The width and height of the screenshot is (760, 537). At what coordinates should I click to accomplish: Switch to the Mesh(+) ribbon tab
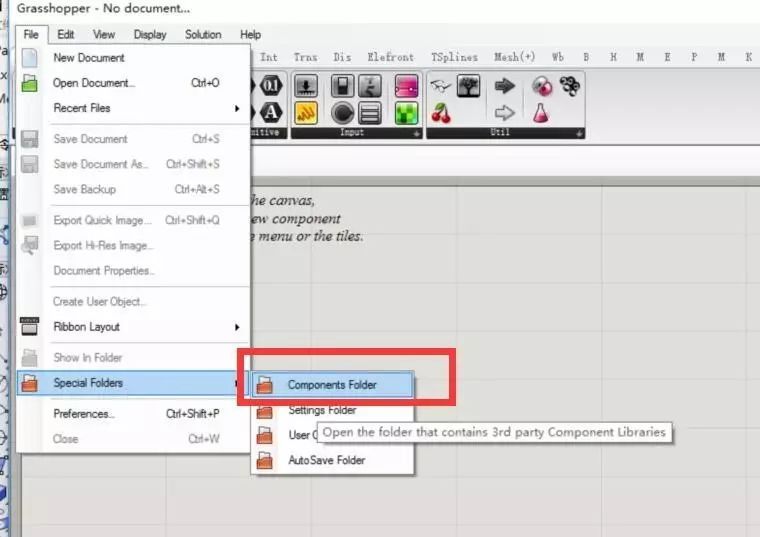click(x=514, y=57)
